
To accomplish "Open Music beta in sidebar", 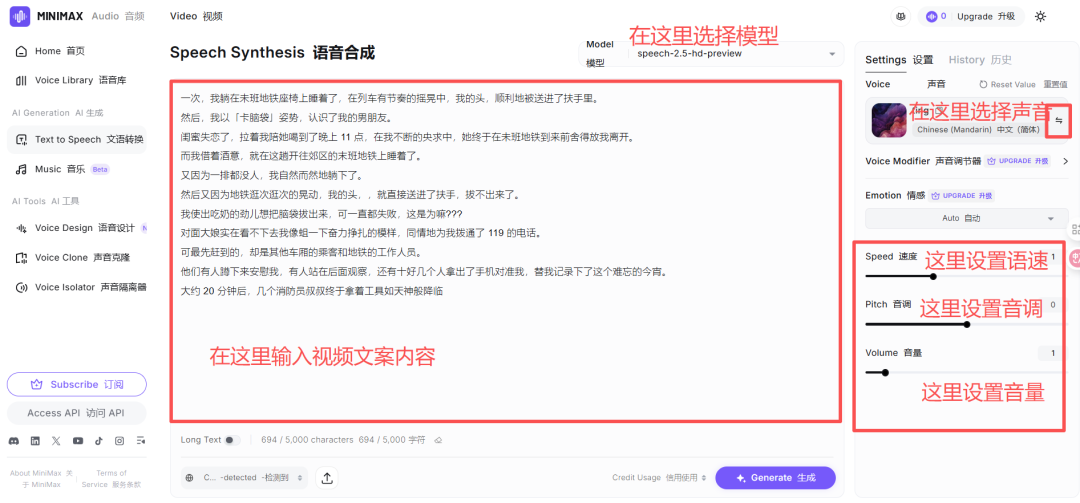I will click(76, 169).
